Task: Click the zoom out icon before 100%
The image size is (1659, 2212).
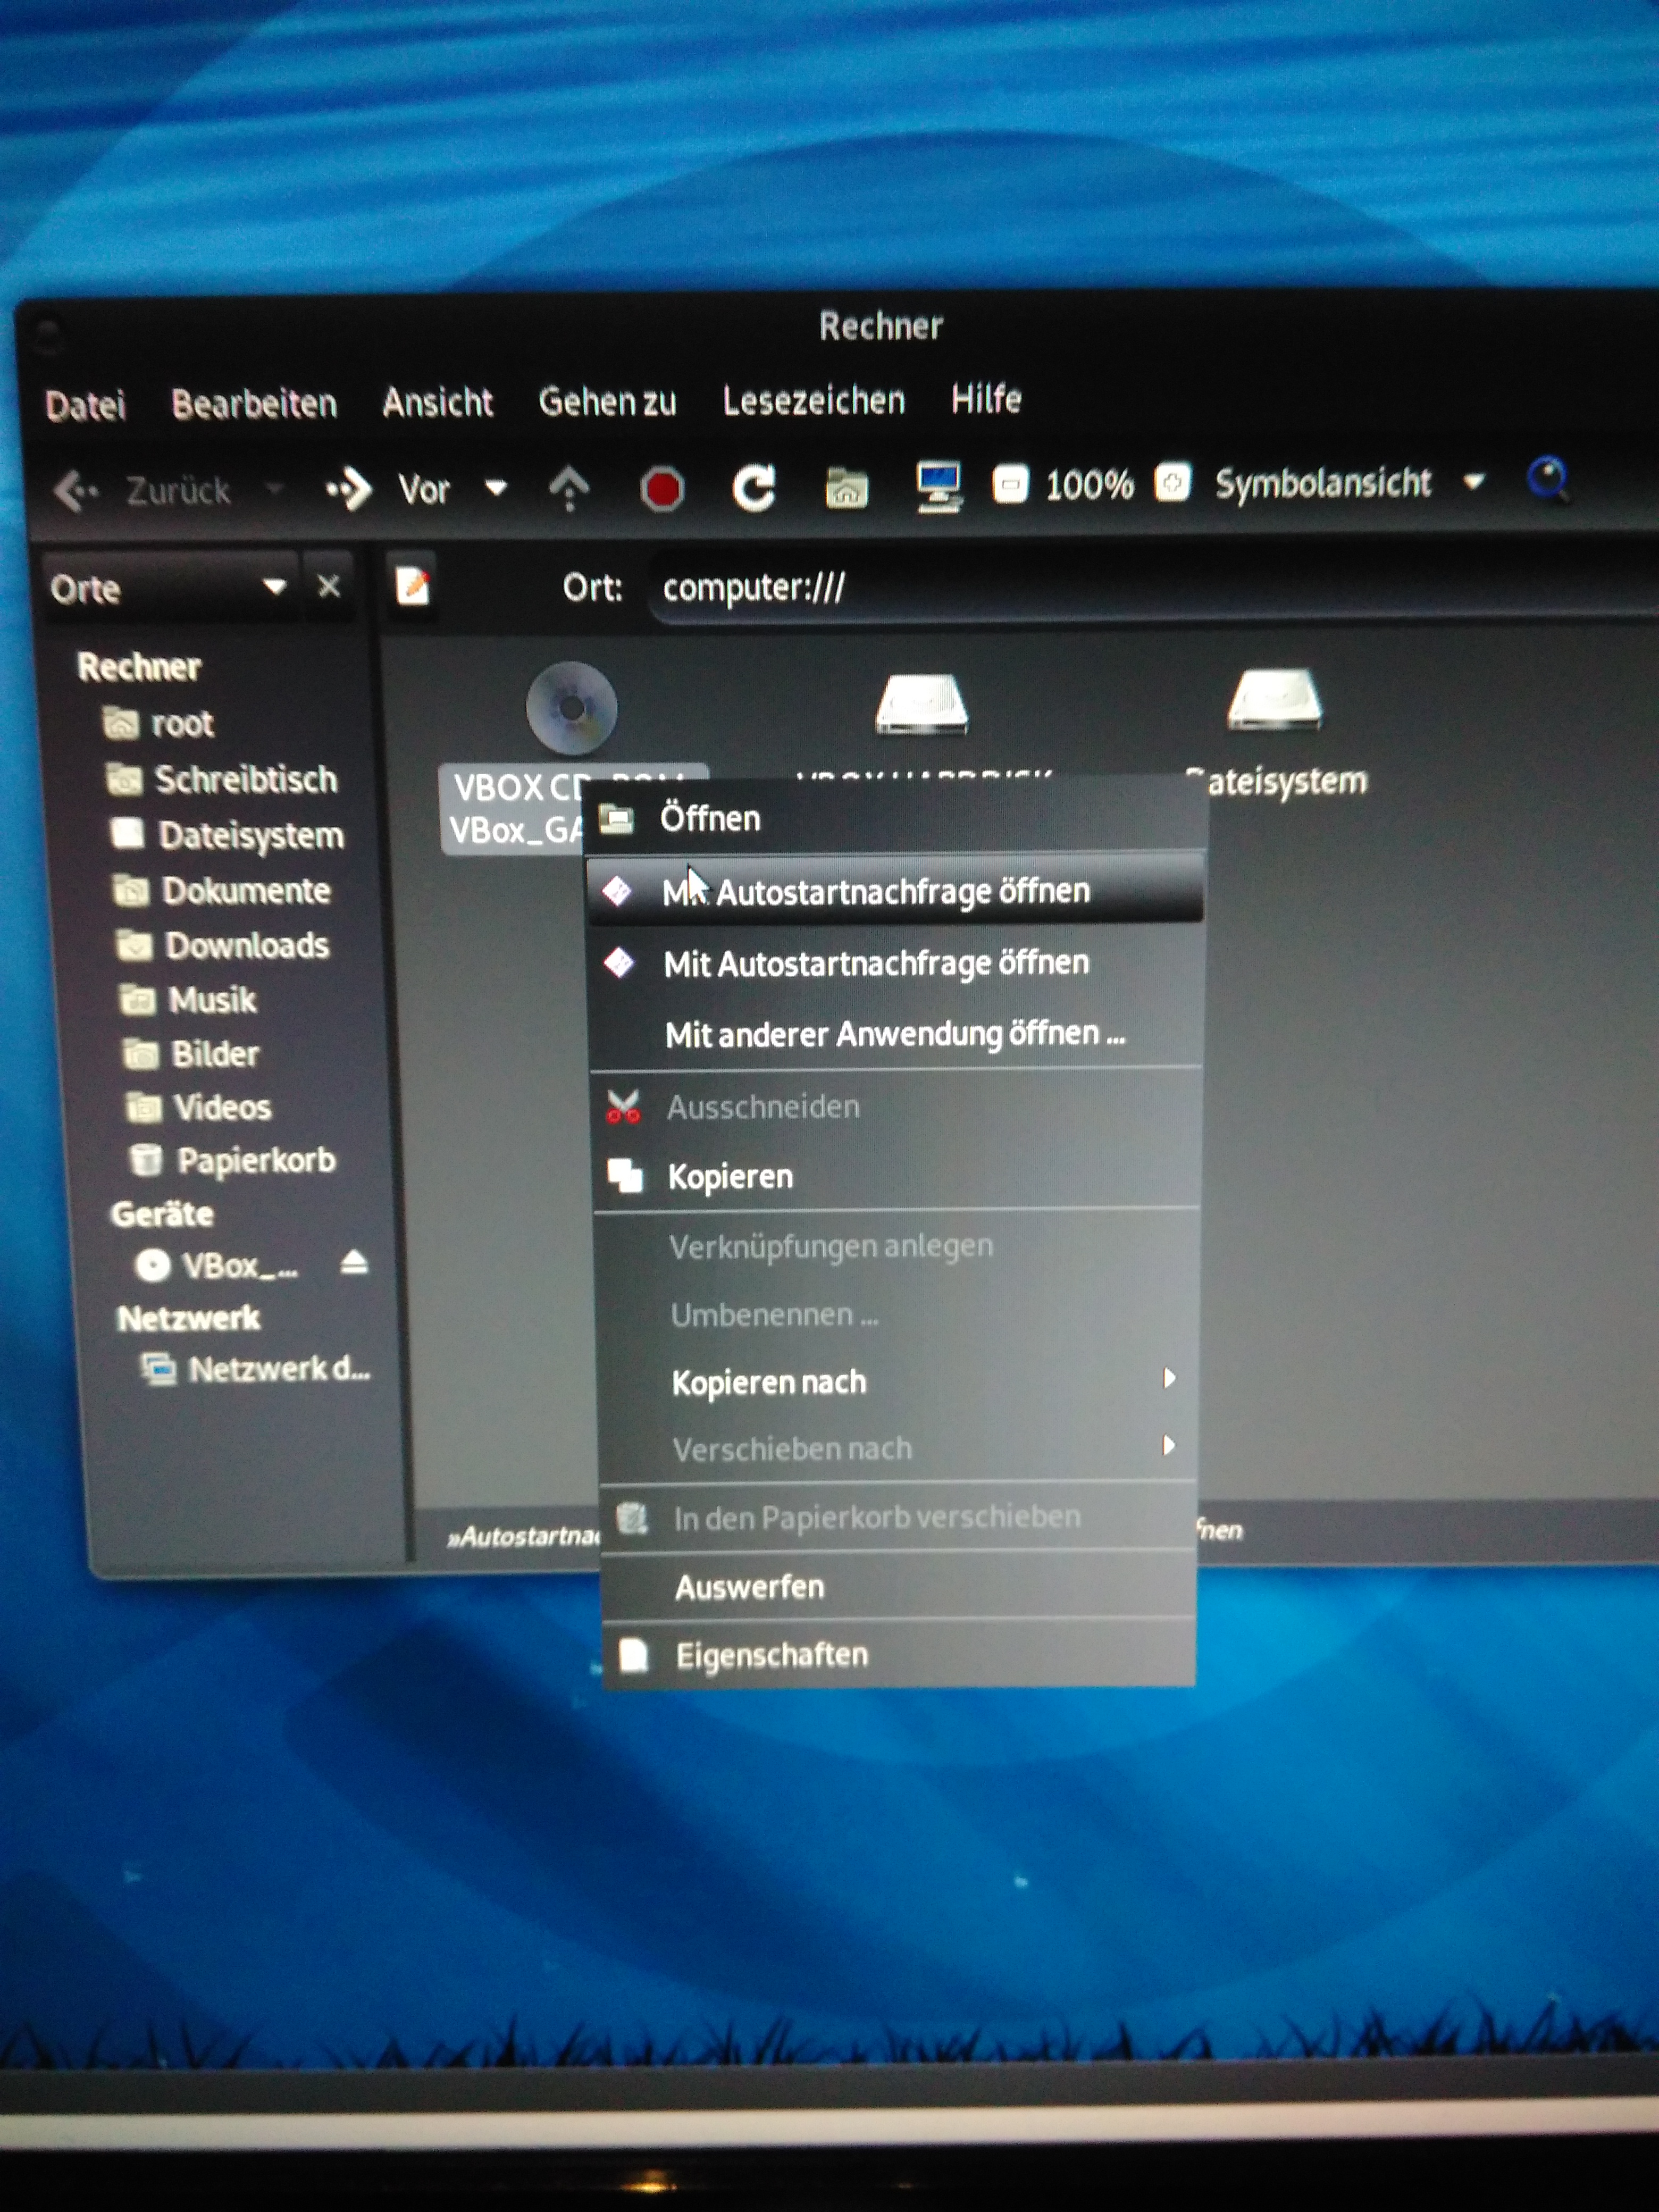Action: [1010, 485]
